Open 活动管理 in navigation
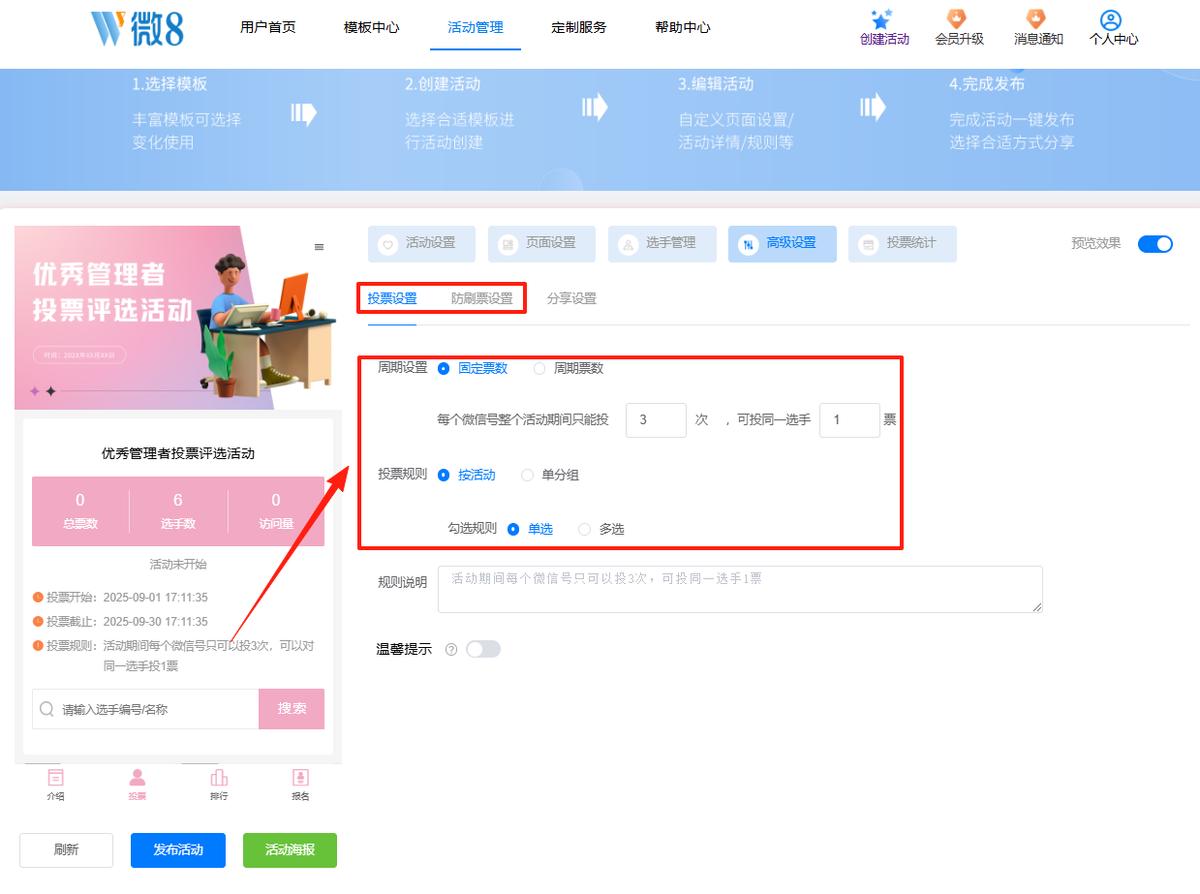 point(475,27)
